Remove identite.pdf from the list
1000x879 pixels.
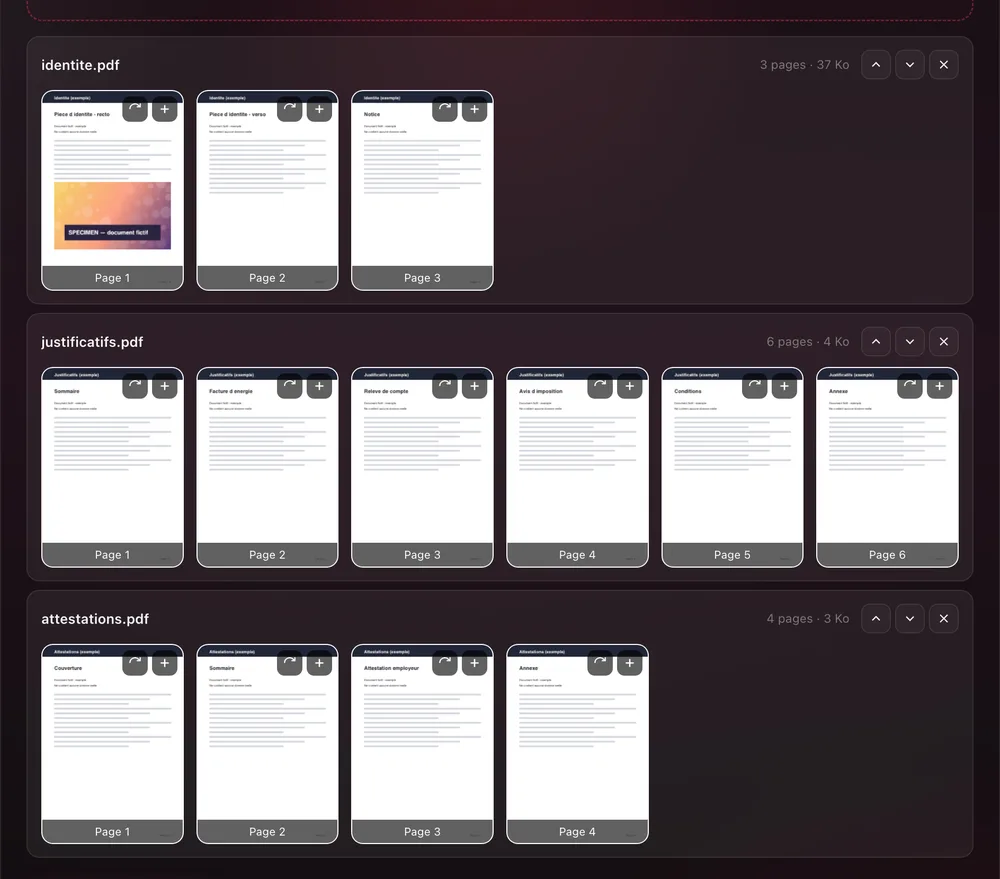(943, 64)
